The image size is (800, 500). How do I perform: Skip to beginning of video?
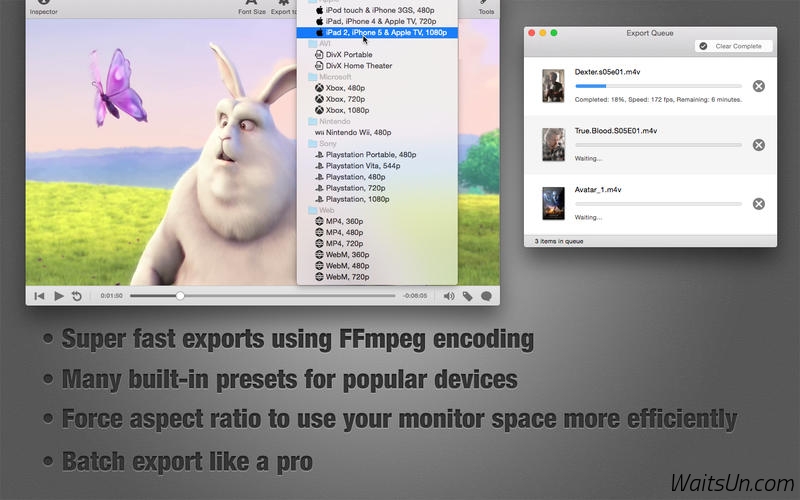39,296
